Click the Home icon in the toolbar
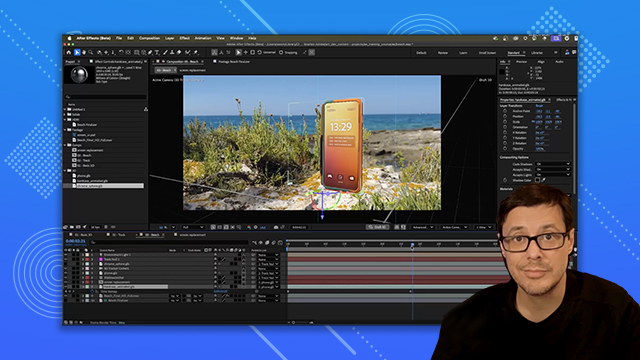 (x=69, y=52)
